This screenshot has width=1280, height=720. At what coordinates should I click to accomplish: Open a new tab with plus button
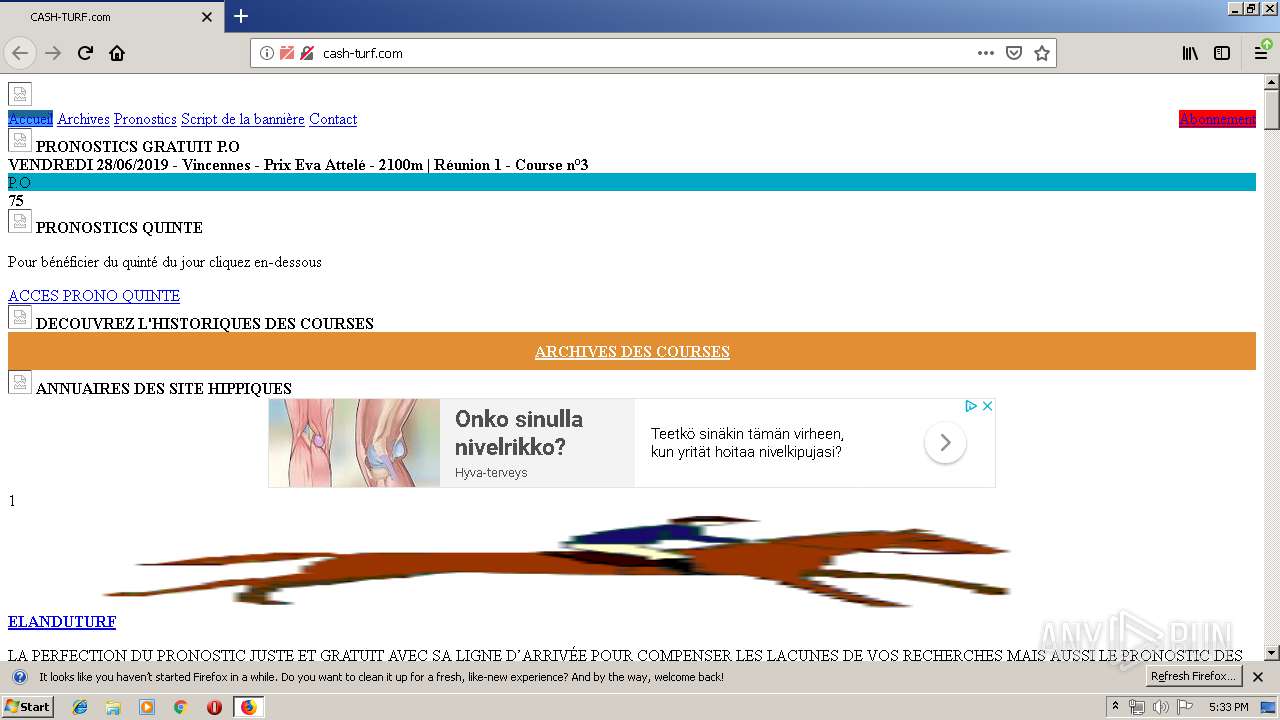[241, 16]
